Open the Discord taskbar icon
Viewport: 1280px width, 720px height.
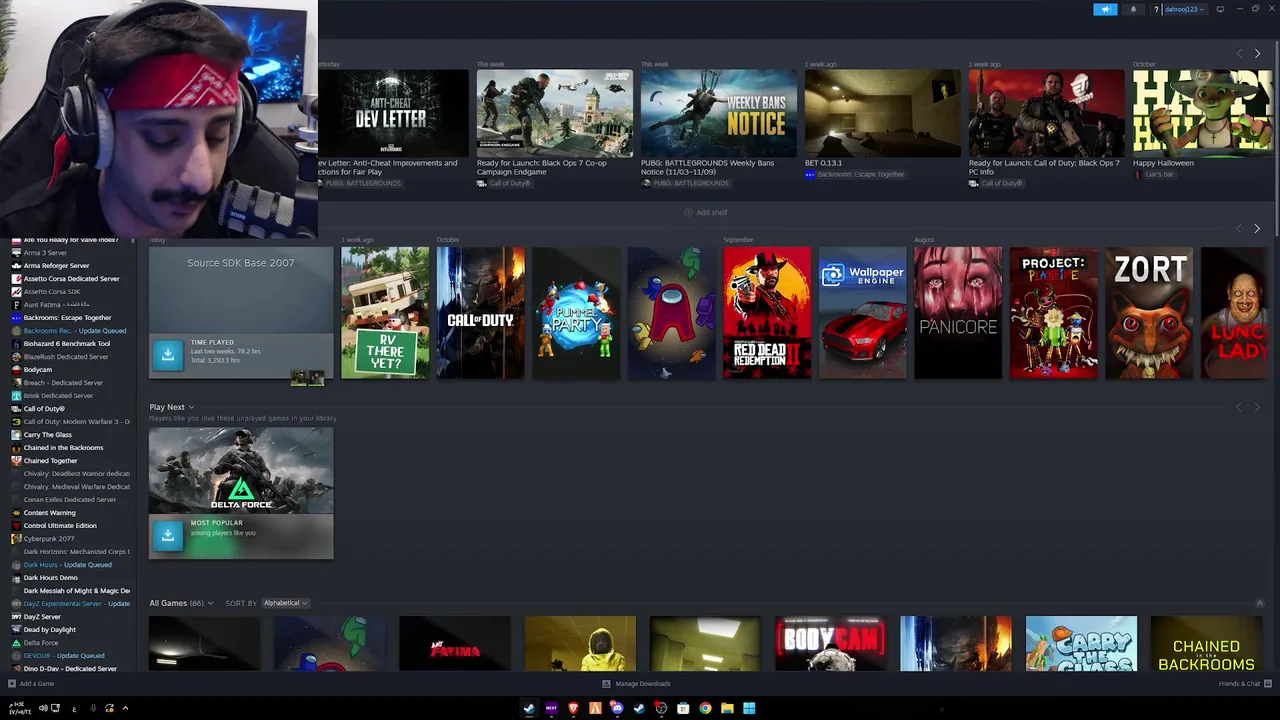[617, 708]
